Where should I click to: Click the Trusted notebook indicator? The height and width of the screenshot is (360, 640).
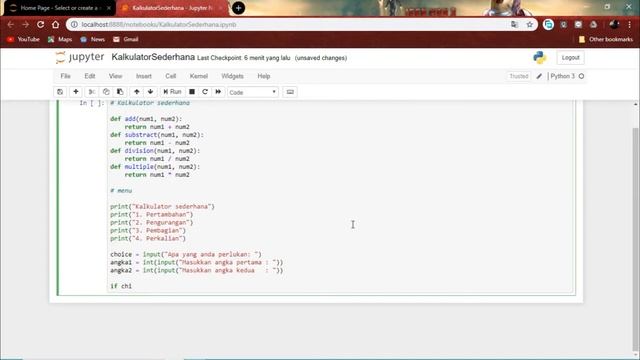coord(519,76)
